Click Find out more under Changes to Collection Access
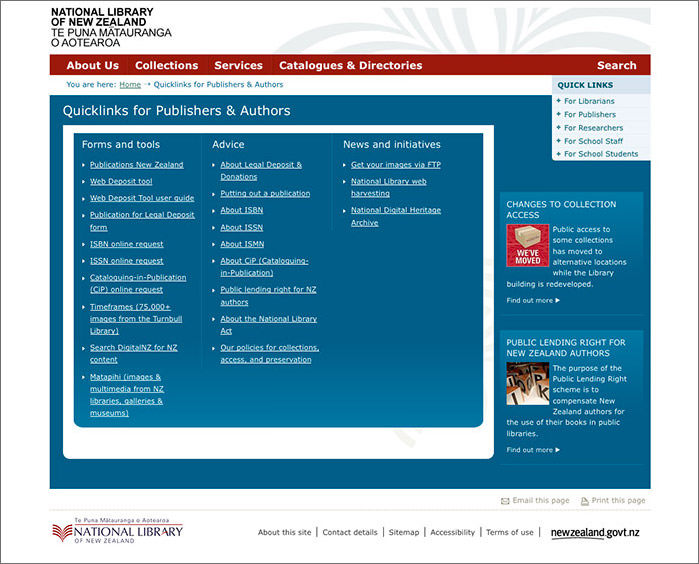This screenshot has height=564, width=699. pyautogui.click(x=533, y=301)
